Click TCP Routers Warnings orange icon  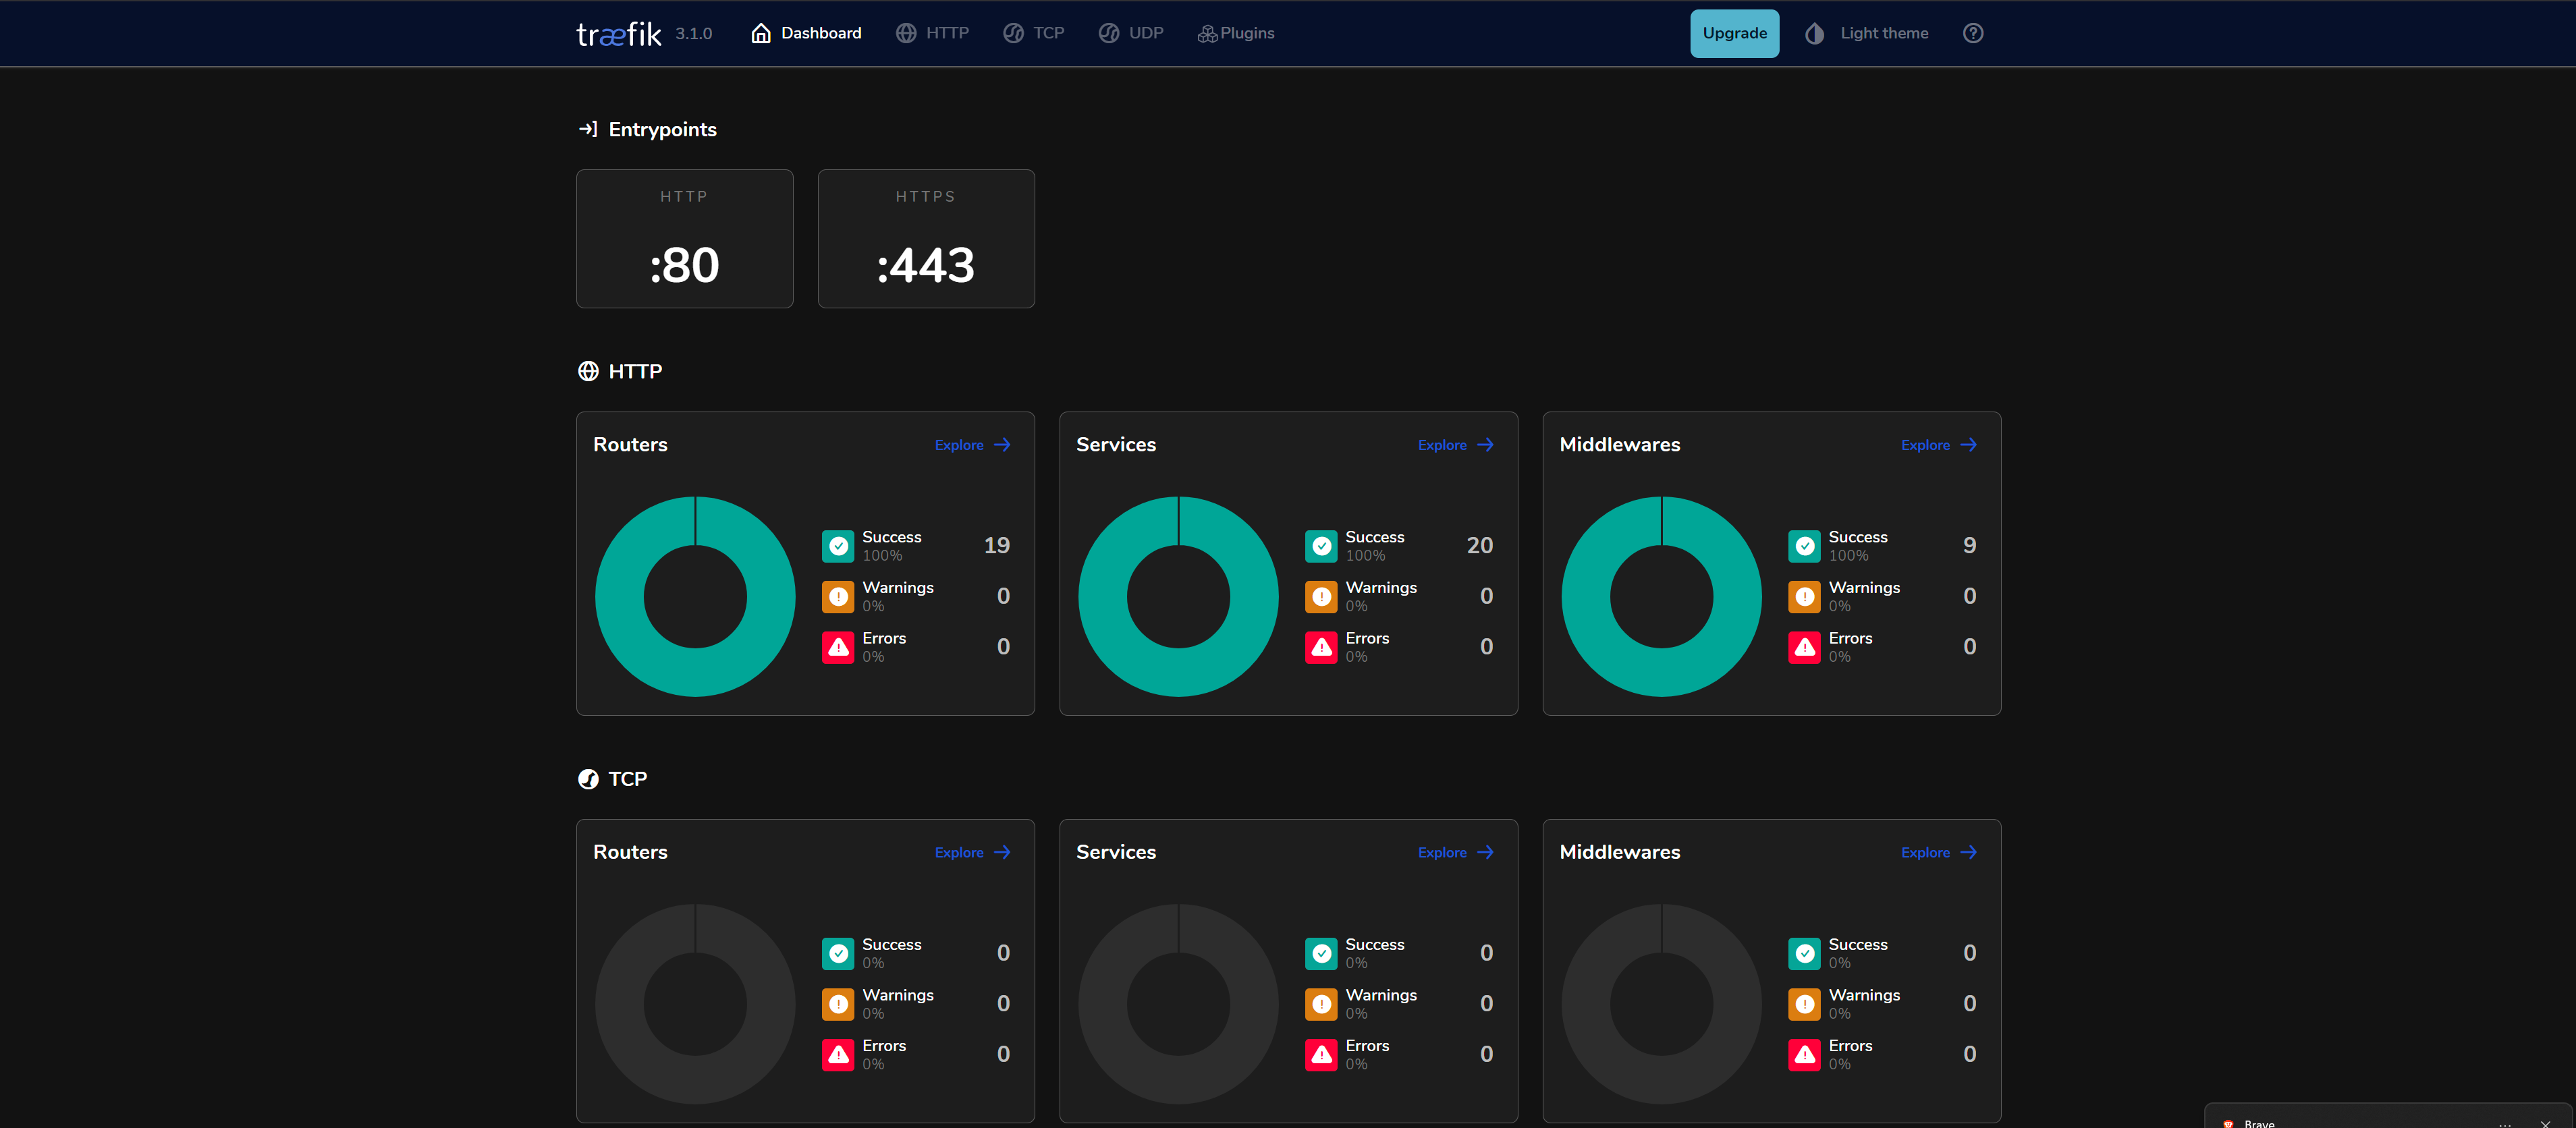pyautogui.click(x=838, y=1004)
